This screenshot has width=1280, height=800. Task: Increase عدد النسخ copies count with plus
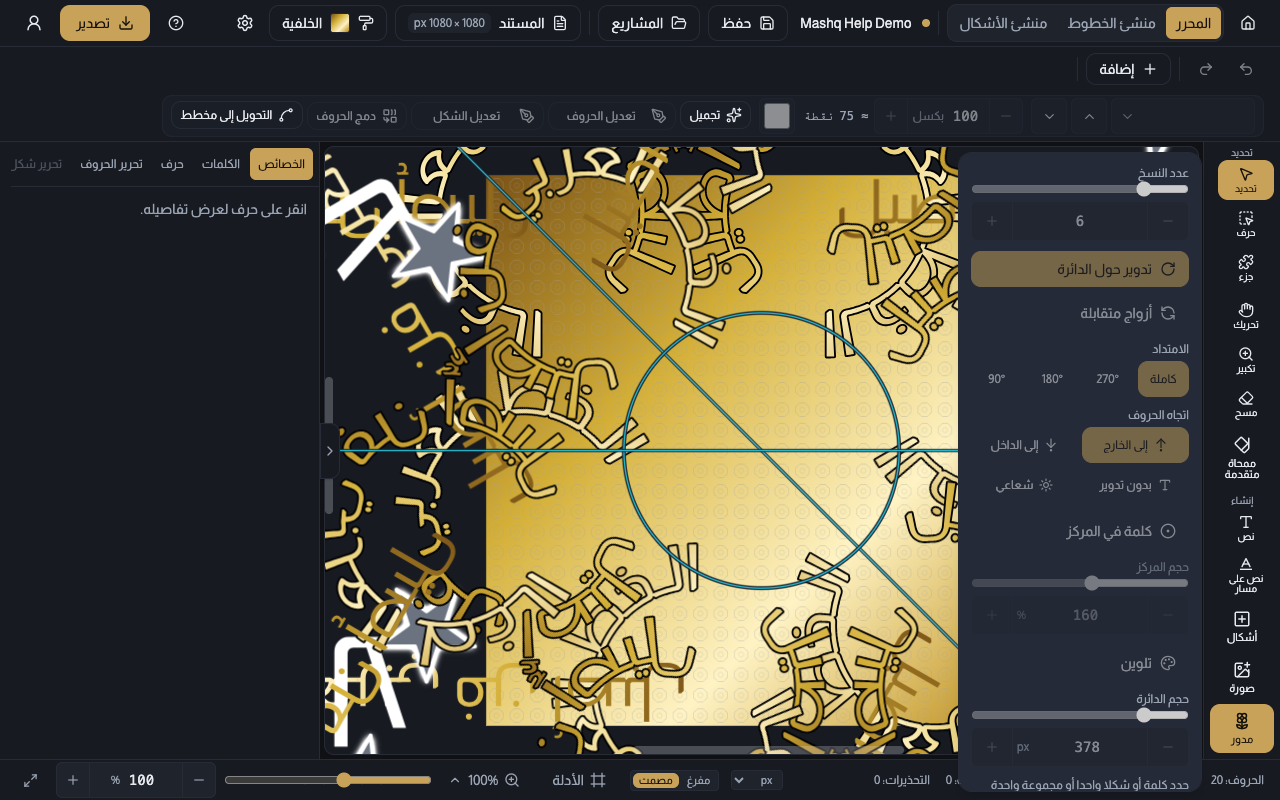coord(992,221)
